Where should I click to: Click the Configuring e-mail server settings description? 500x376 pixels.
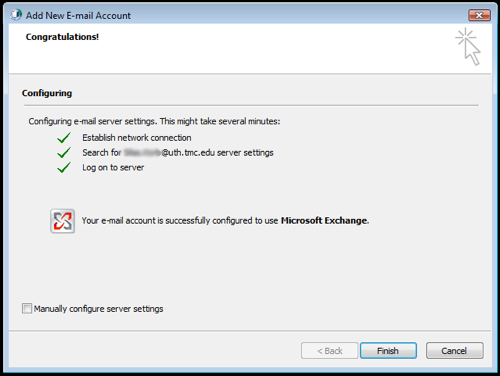(154, 121)
